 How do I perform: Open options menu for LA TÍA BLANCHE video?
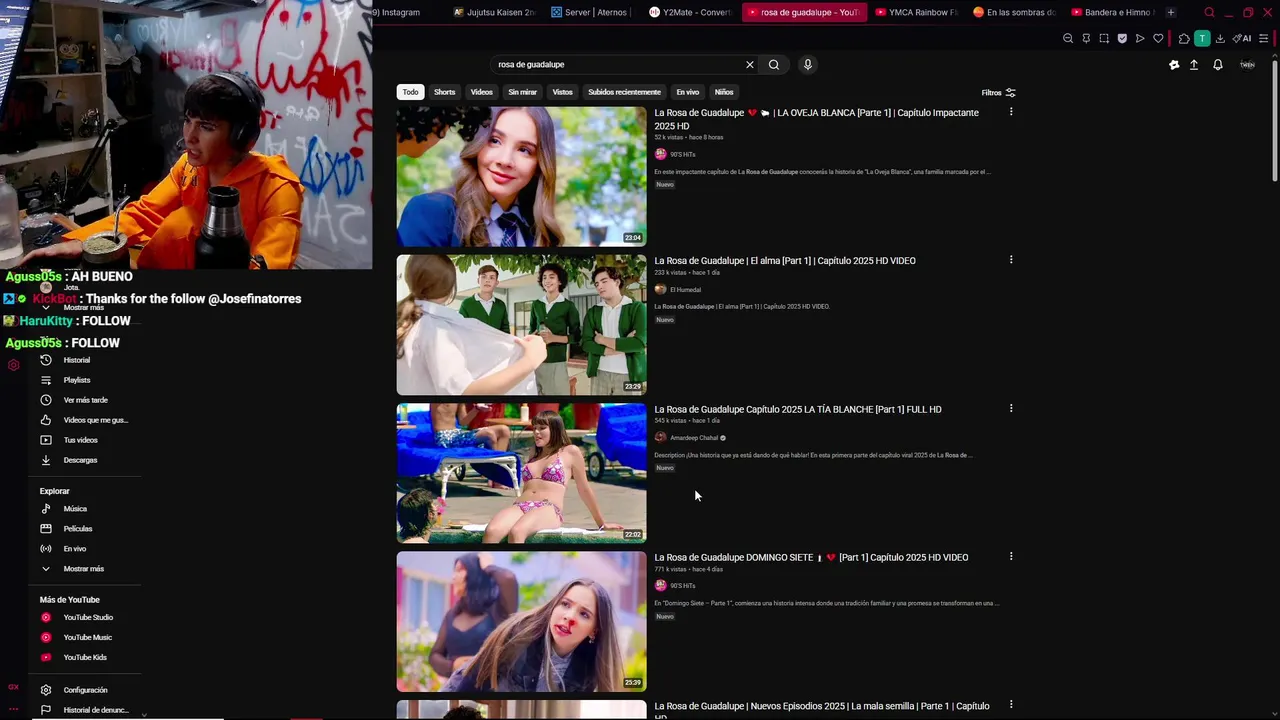point(1011,408)
